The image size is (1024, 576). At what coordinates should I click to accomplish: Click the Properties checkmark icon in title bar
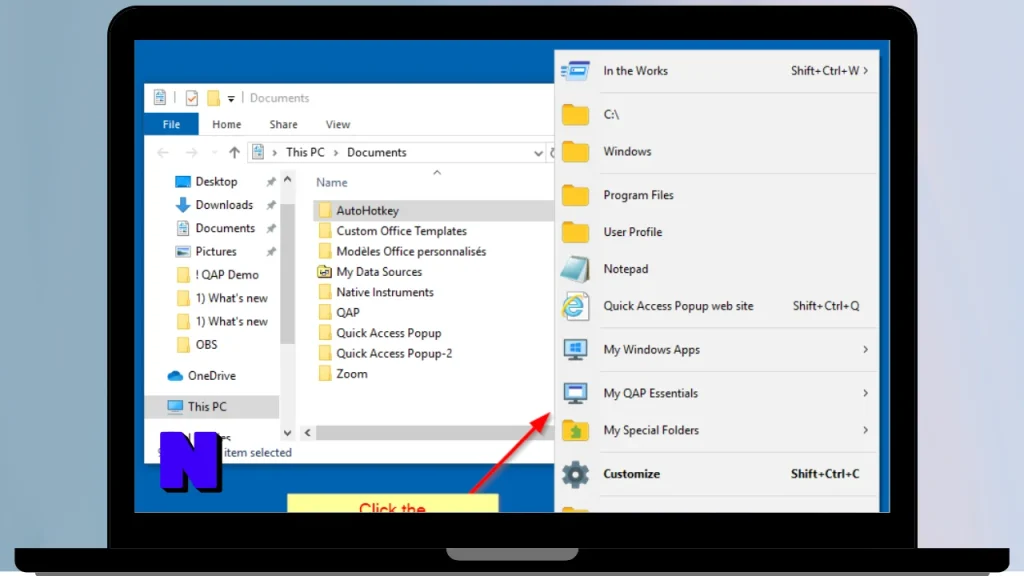191,98
